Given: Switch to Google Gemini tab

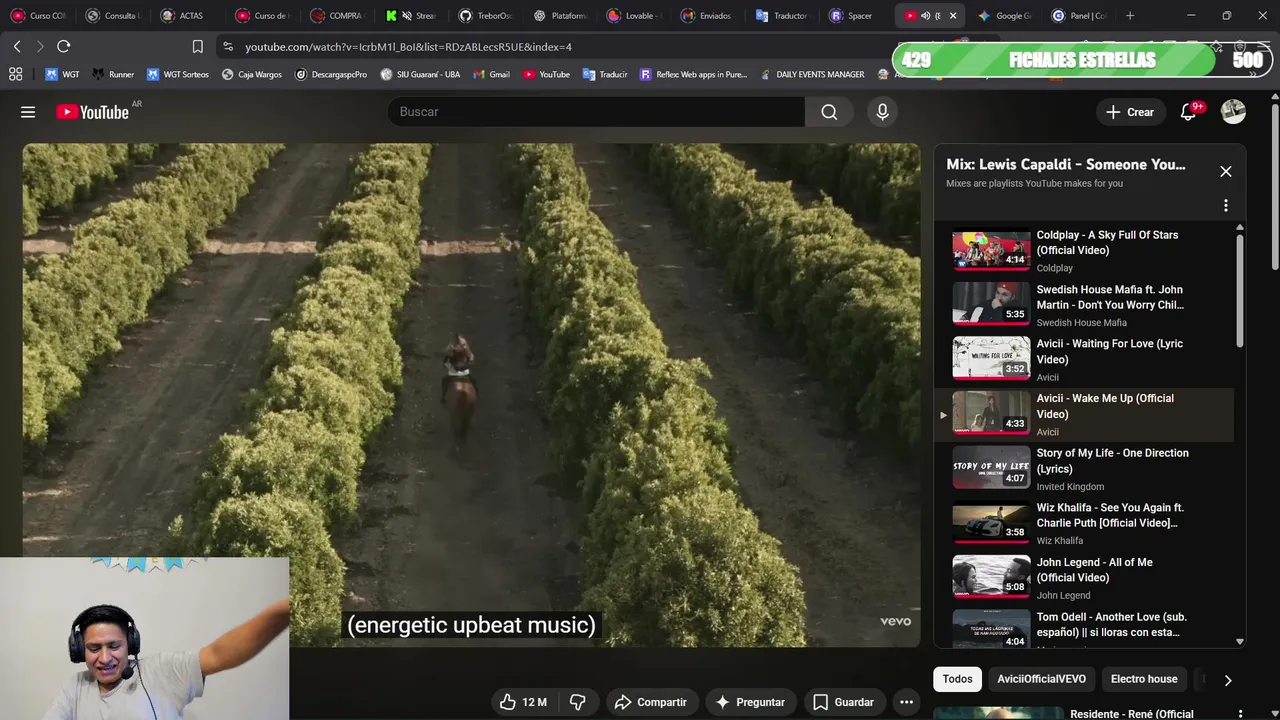Looking at the screenshot, I should 1006,16.
